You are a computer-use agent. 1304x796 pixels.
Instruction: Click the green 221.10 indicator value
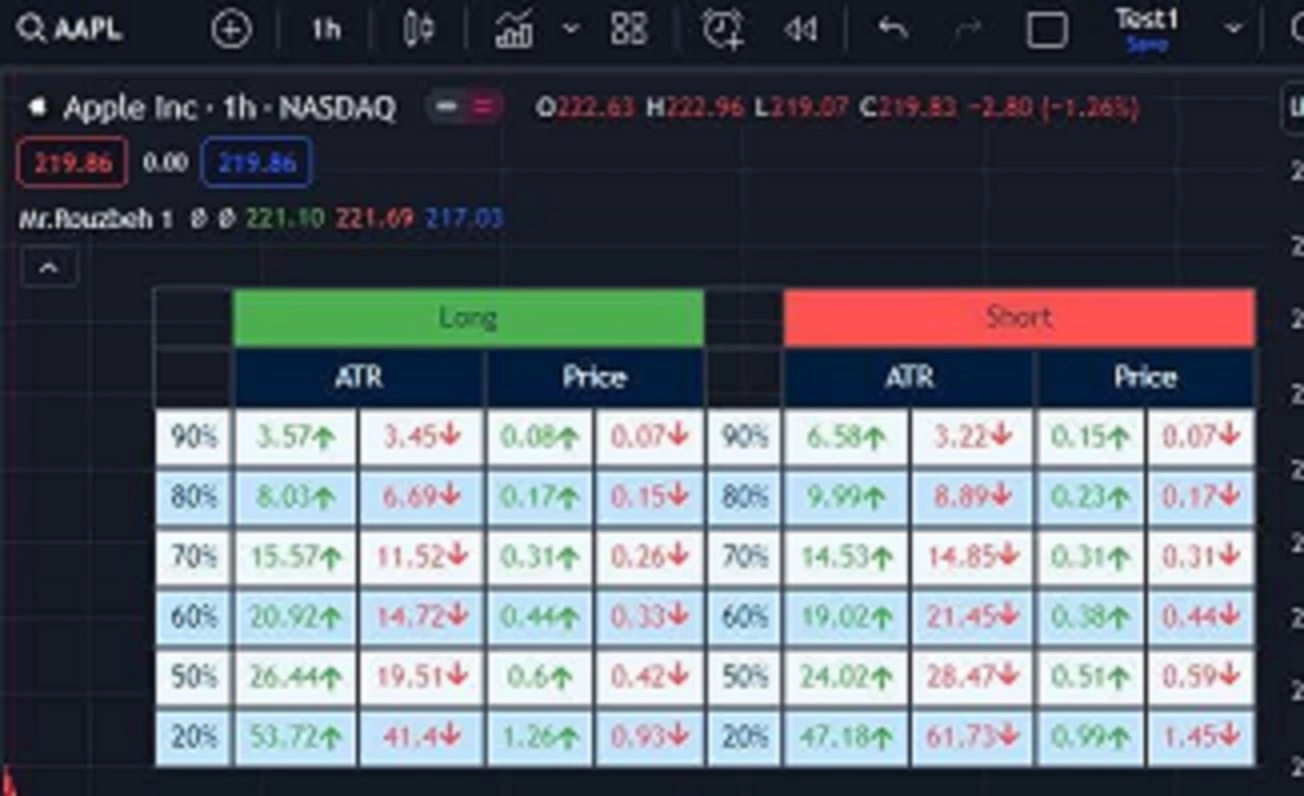coord(285,218)
